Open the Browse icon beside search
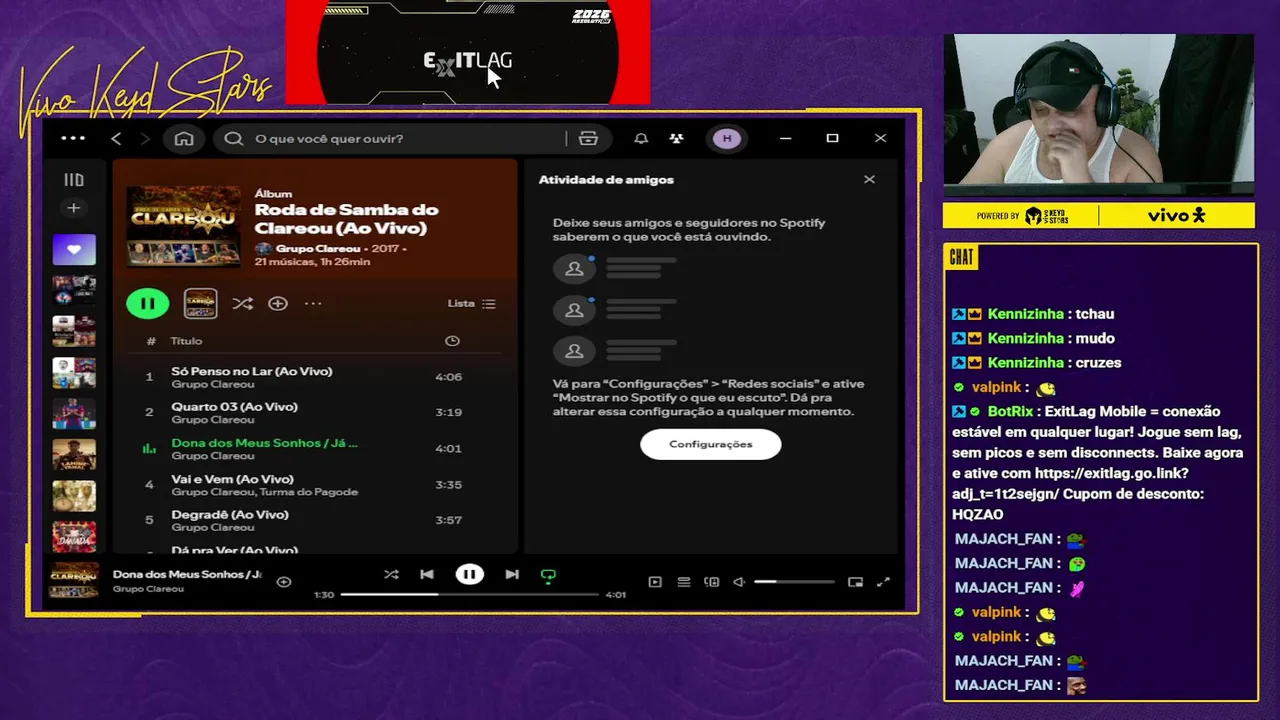Screen dimensions: 1280x720 coord(588,138)
